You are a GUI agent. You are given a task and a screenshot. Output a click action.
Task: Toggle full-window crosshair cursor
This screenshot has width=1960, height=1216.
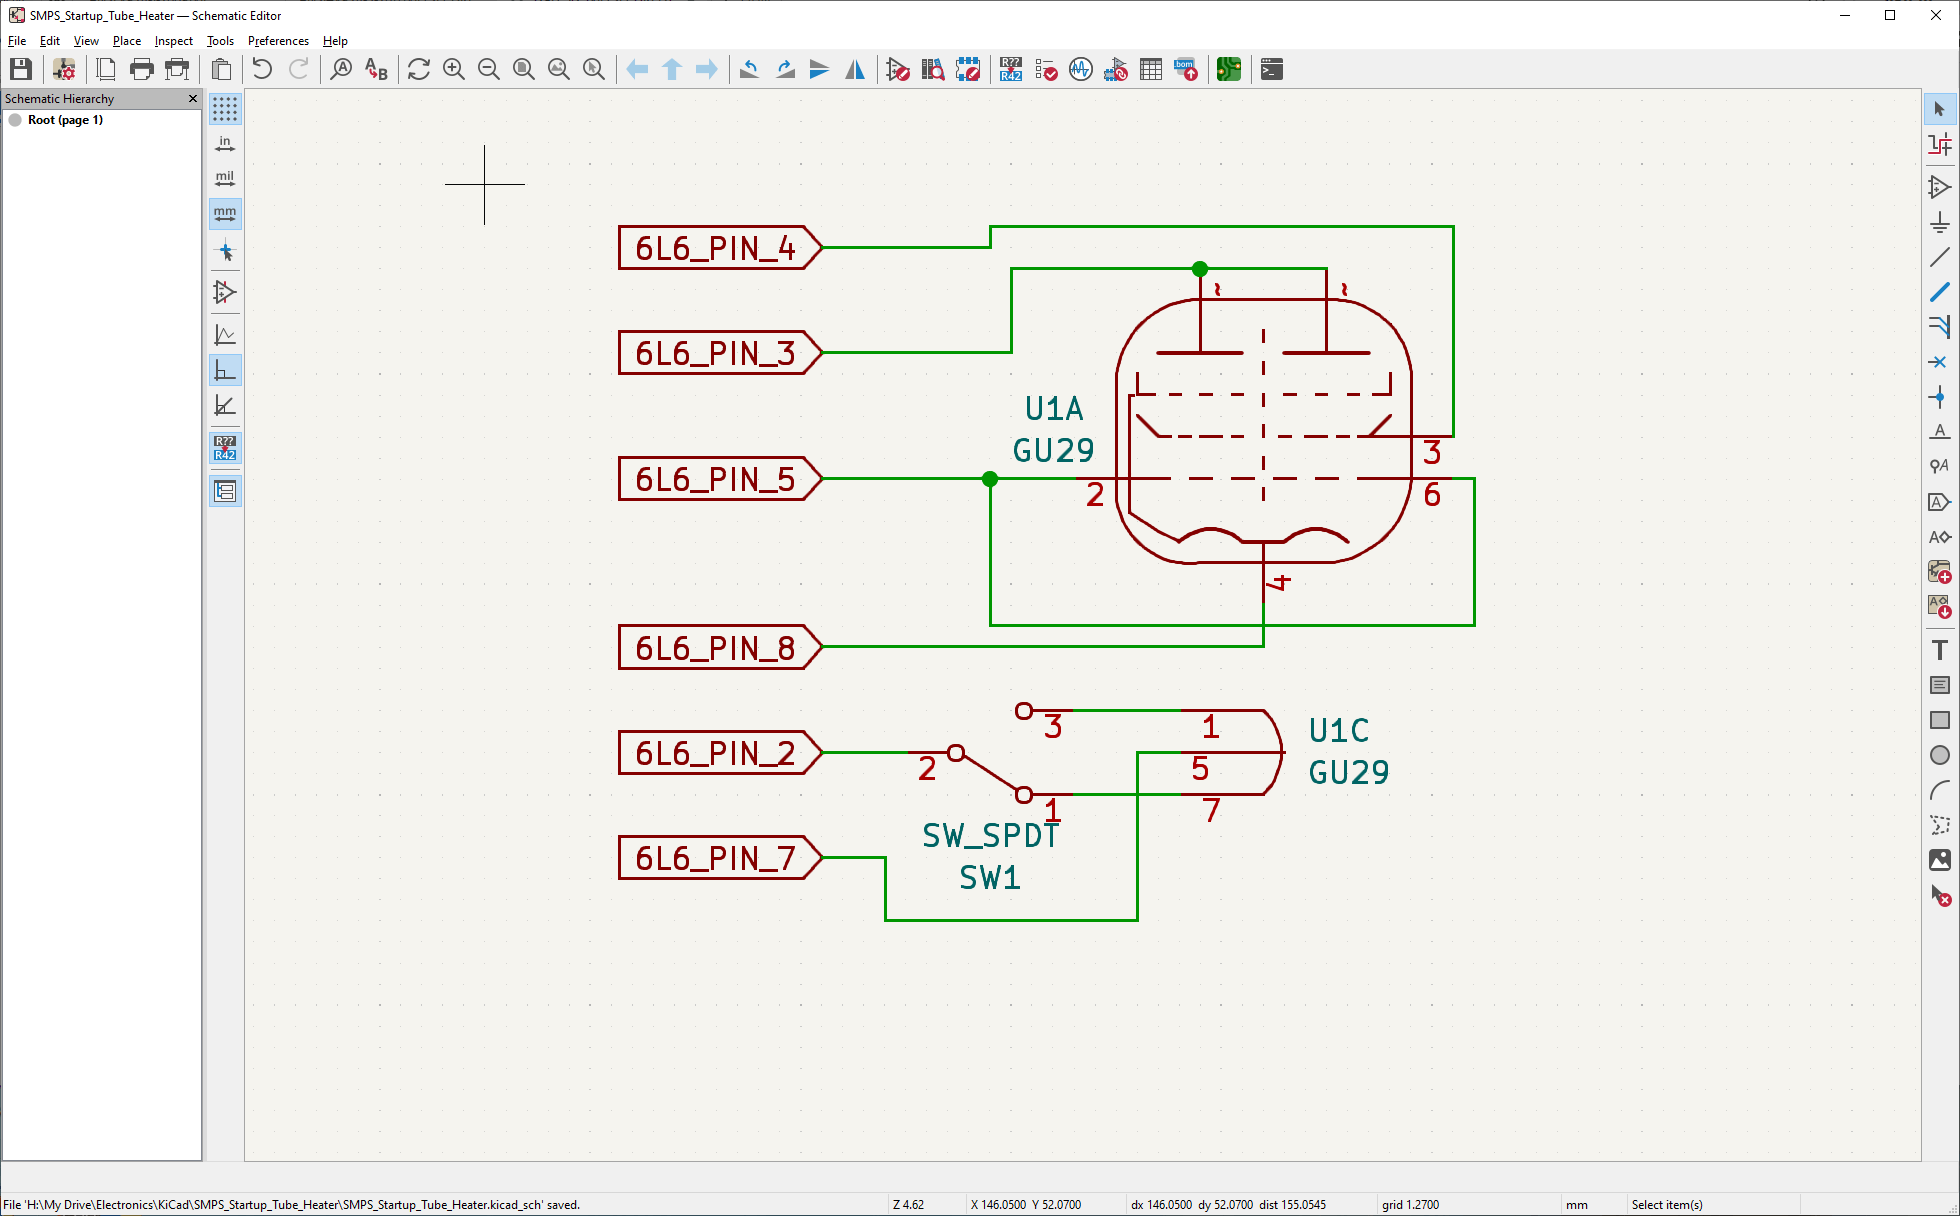tap(225, 252)
